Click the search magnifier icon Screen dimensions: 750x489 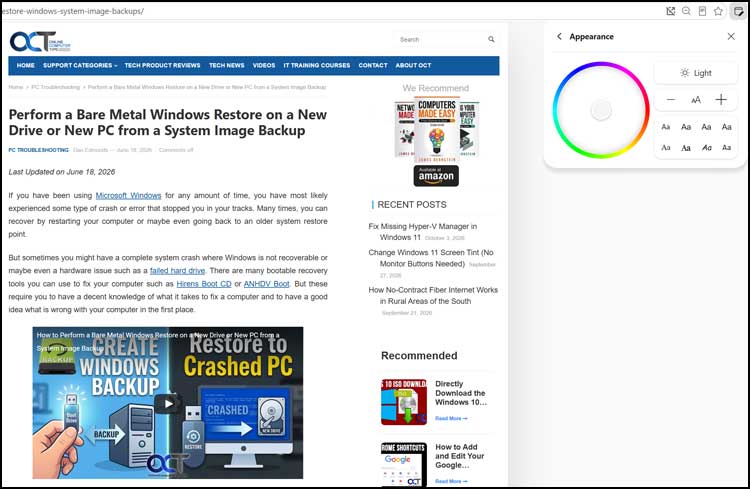click(x=491, y=39)
